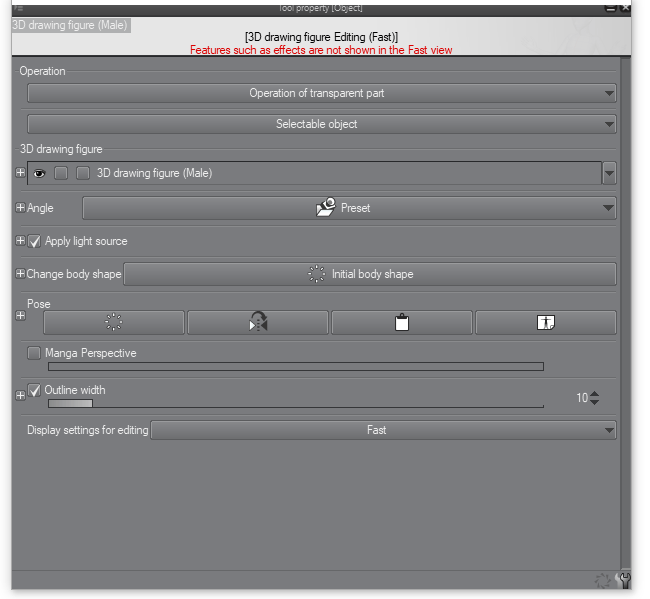
Task: Expand the Angle settings plus
Action: 20,207
